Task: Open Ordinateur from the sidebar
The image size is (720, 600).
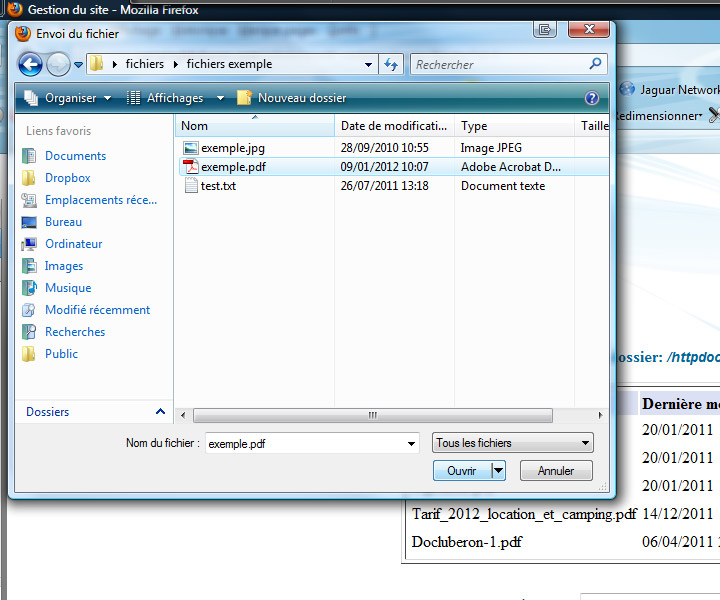Action: click(73, 244)
